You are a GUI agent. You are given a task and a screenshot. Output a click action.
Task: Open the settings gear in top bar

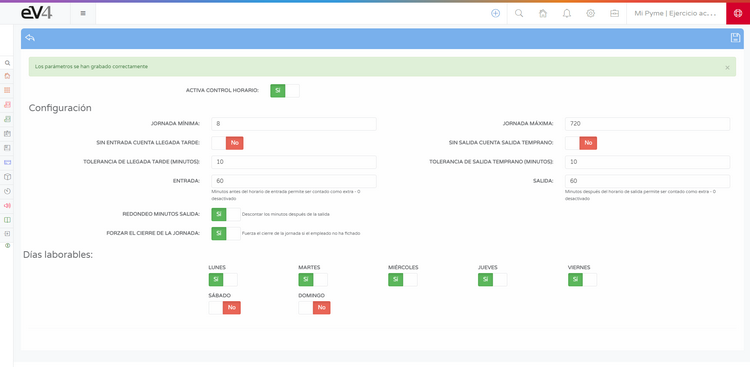click(591, 13)
